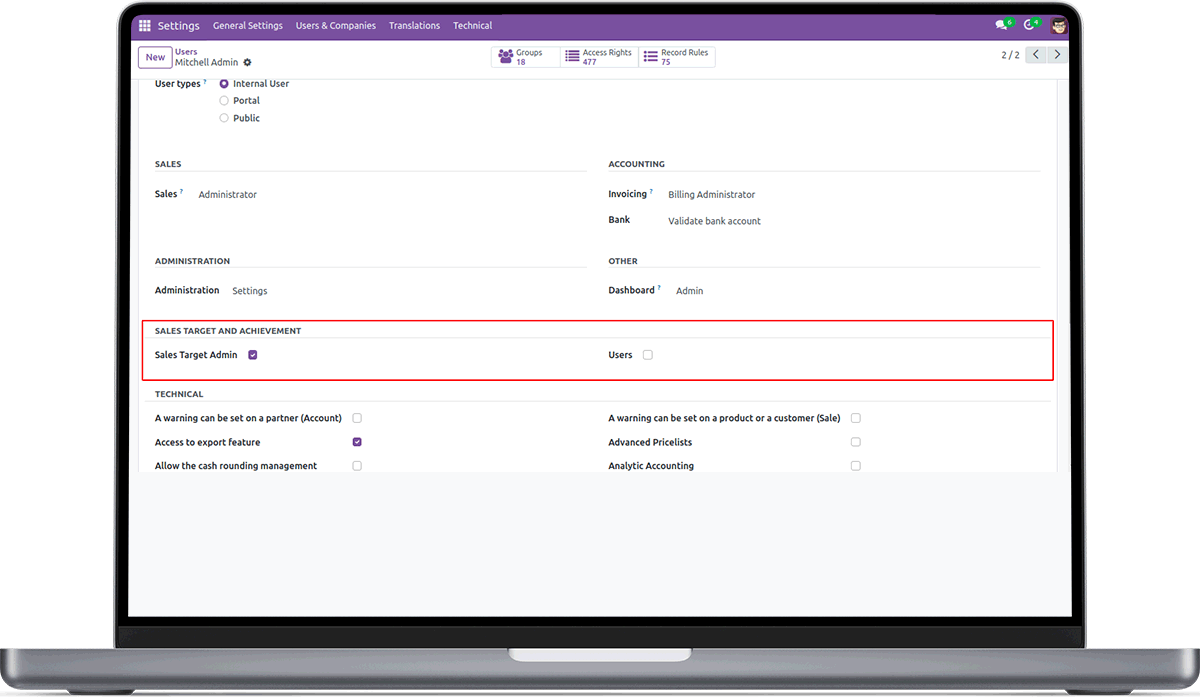Screen dimensions: 1200x697
Task: Open the General Settings menu
Action: [248, 26]
